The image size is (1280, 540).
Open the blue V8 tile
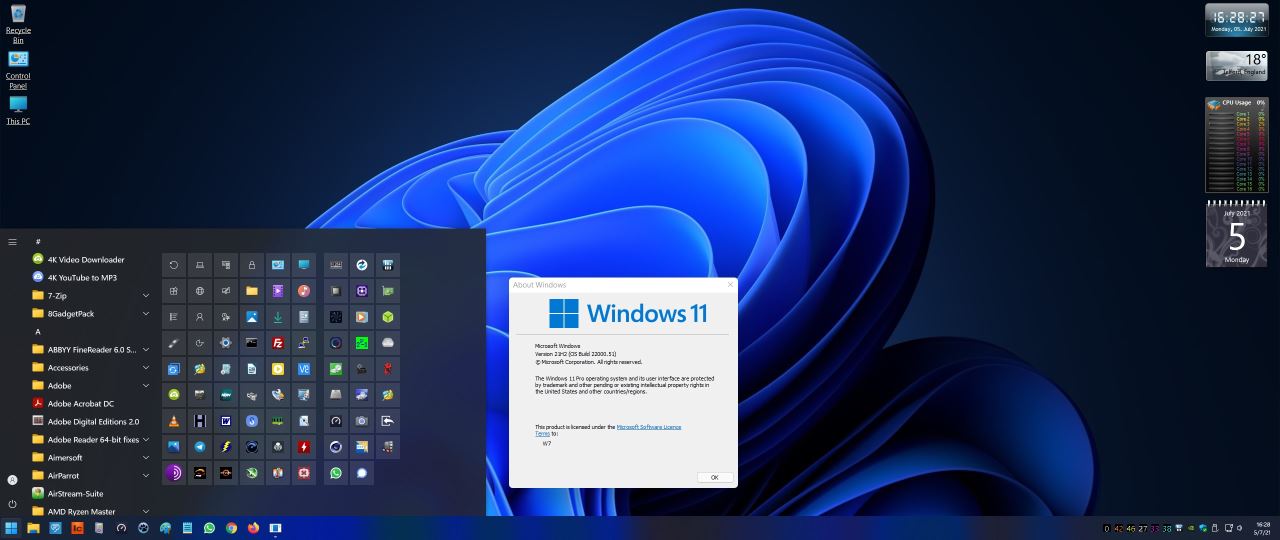point(304,369)
